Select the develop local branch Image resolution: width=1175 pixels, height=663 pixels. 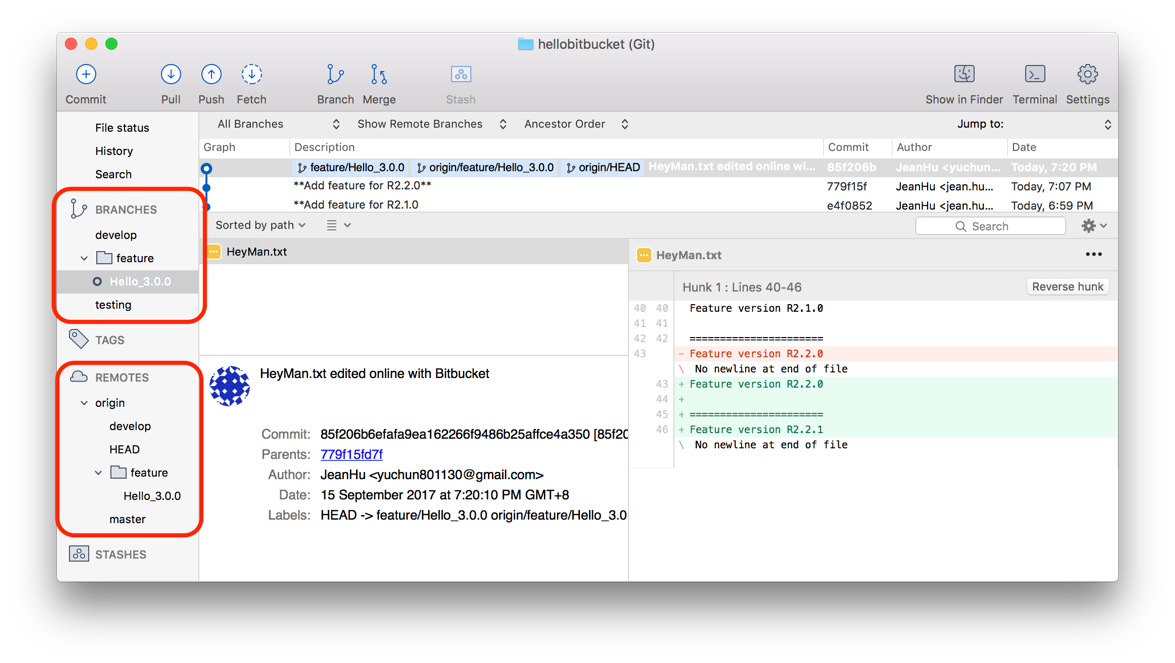116,234
